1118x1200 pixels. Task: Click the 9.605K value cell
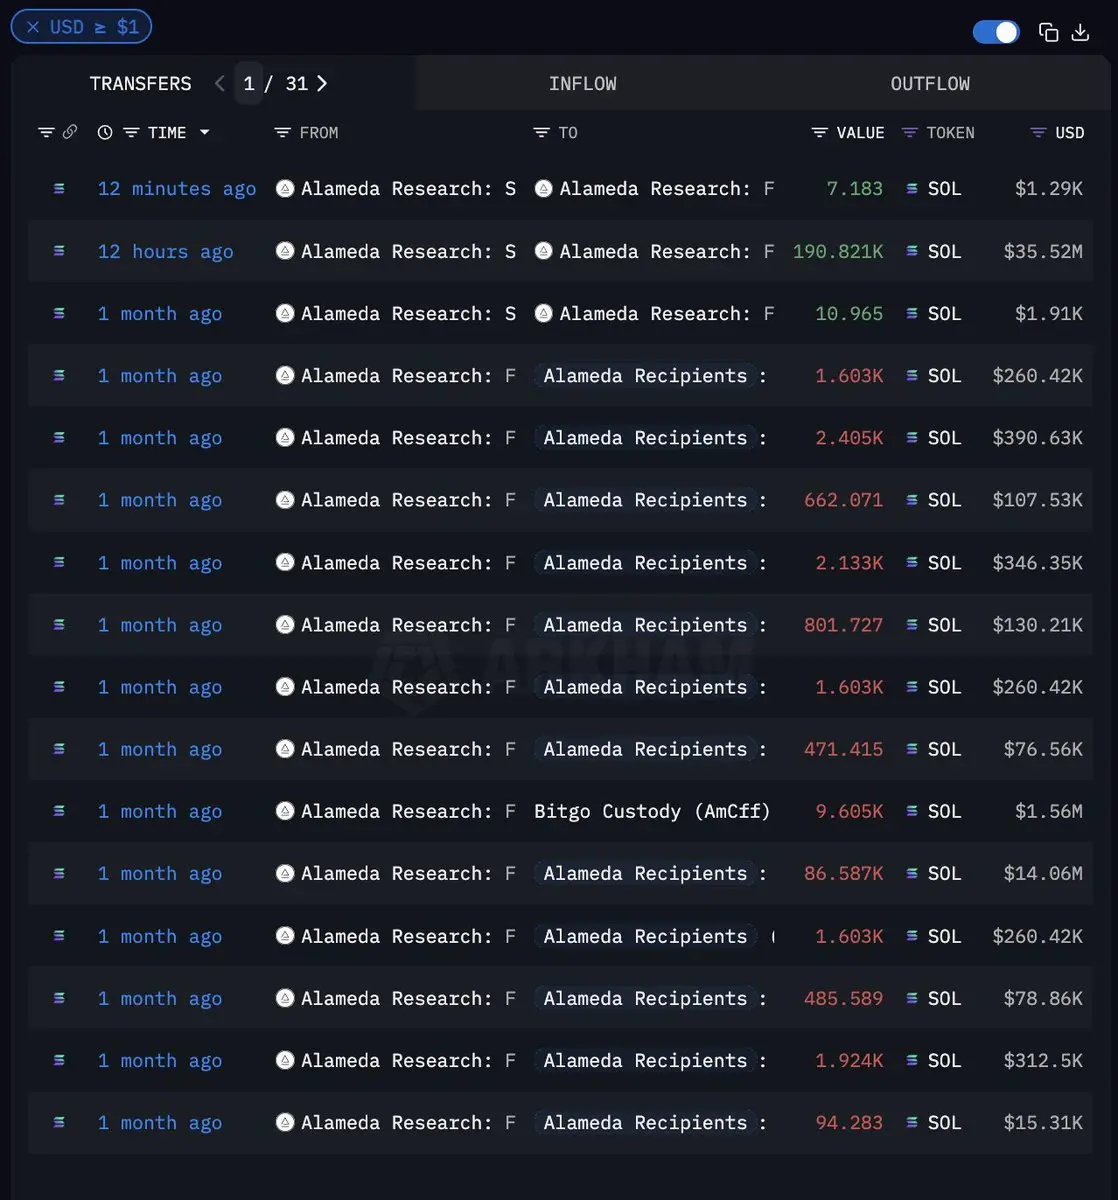(x=850, y=811)
